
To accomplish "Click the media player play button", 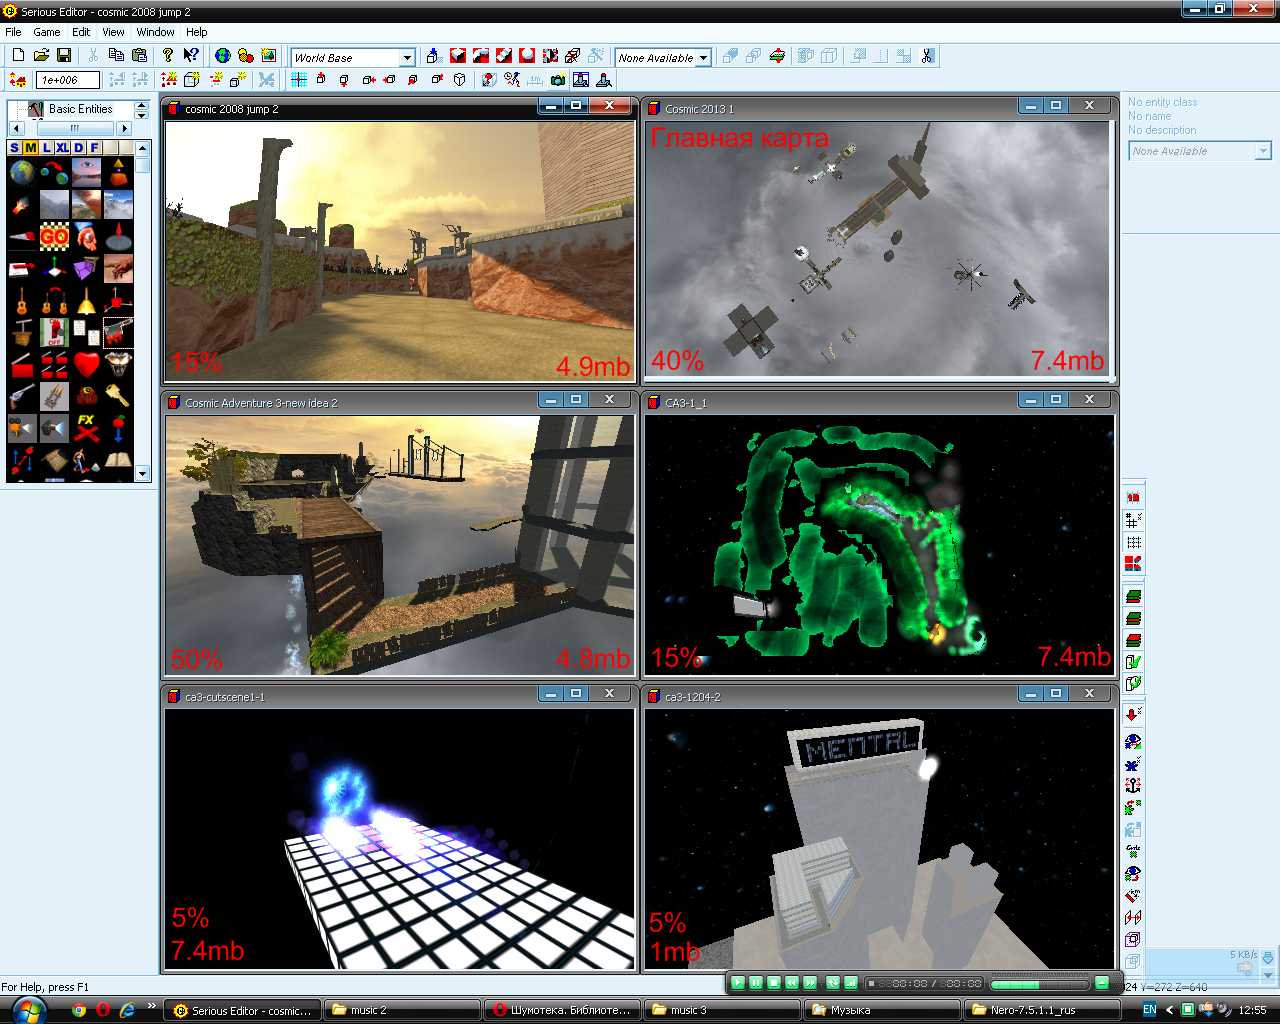I will (738, 983).
